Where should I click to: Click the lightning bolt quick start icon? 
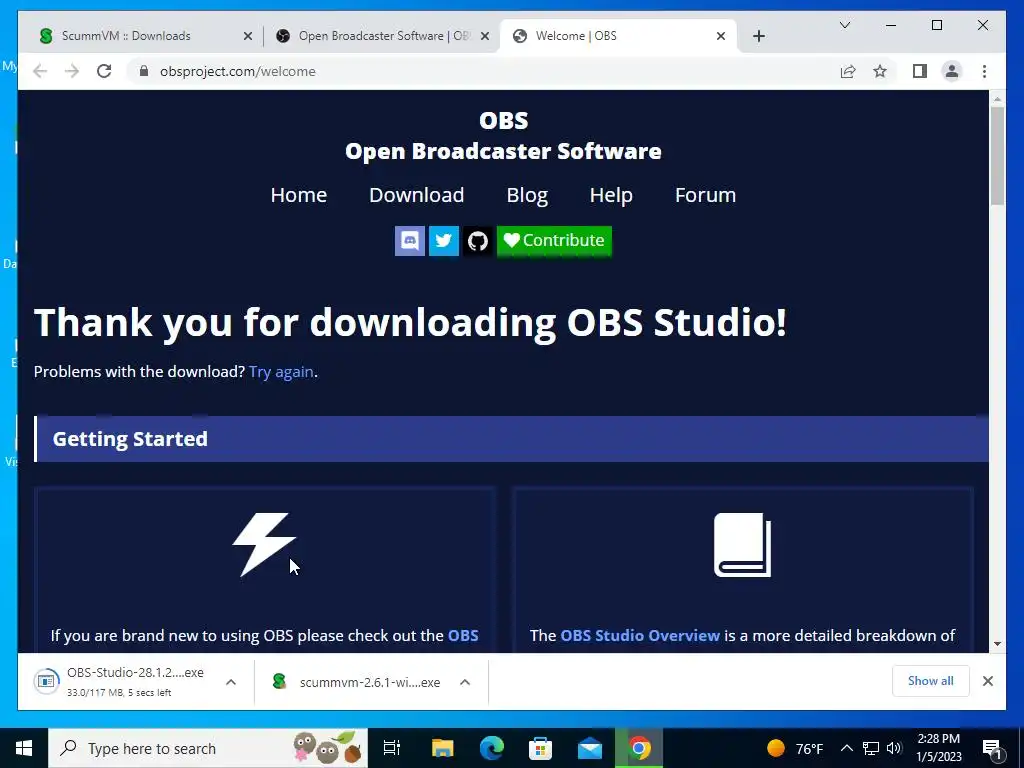tap(264, 545)
